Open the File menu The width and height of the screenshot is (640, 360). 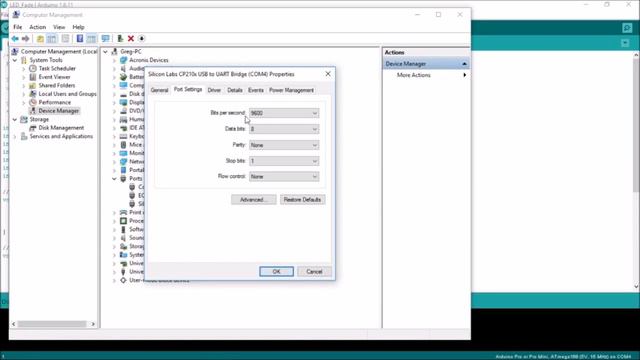(x=18, y=27)
